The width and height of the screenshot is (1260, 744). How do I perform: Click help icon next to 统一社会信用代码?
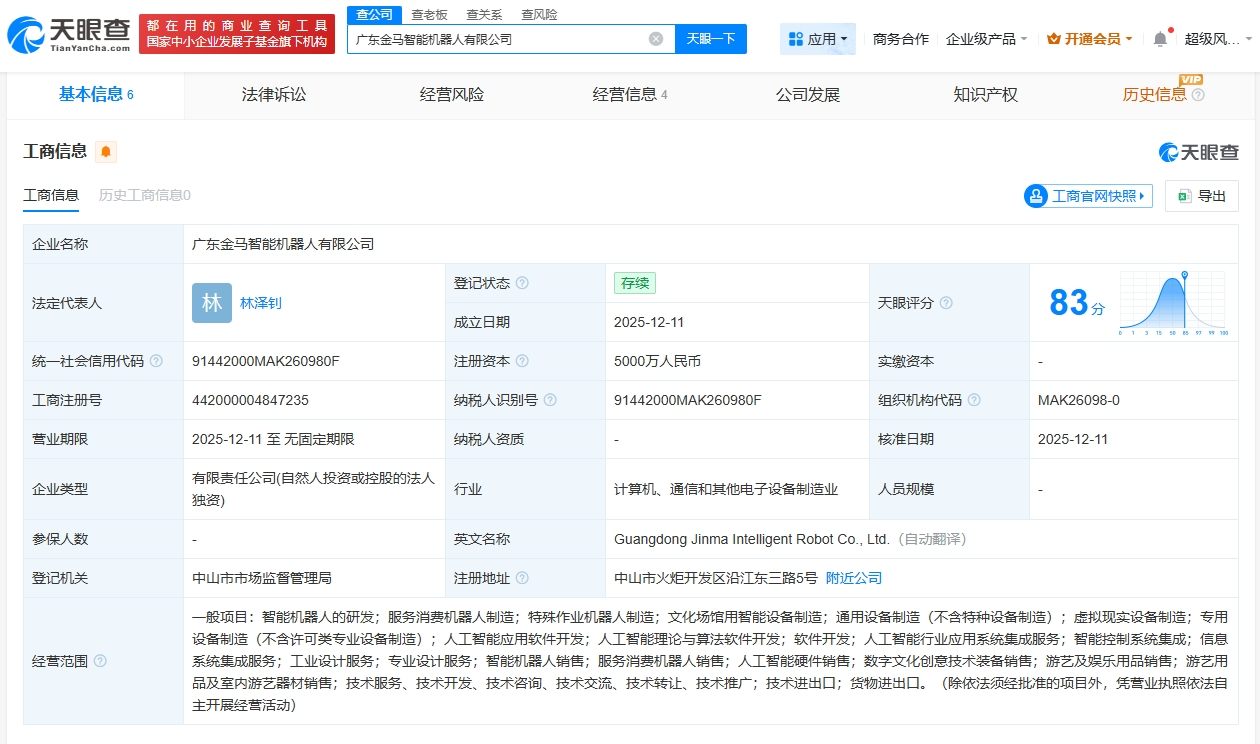point(156,361)
